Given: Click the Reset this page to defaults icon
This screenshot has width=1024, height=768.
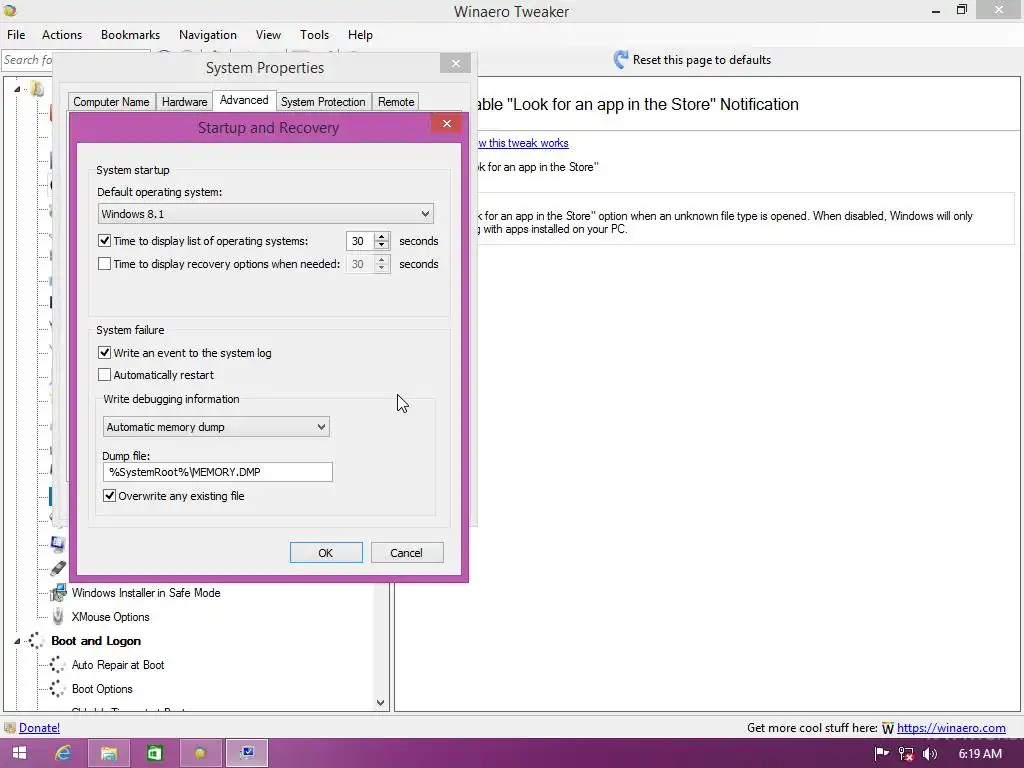Looking at the screenshot, I should 620,60.
